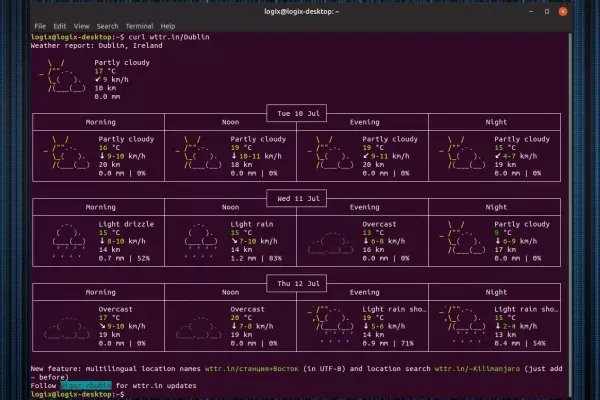Viewport: 600px width, 400px height.
Task: Click the terminal vertical scrollbar
Action: (570, 214)
